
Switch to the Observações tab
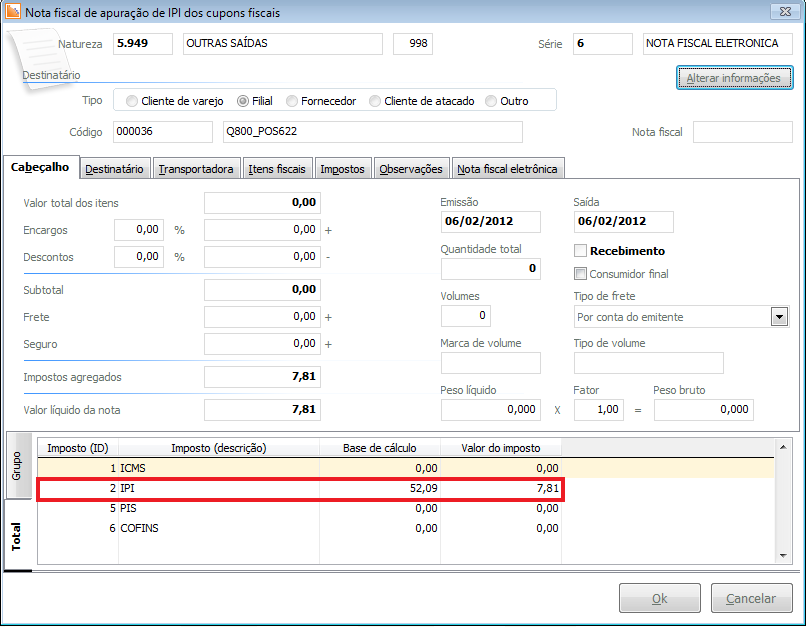411,169
